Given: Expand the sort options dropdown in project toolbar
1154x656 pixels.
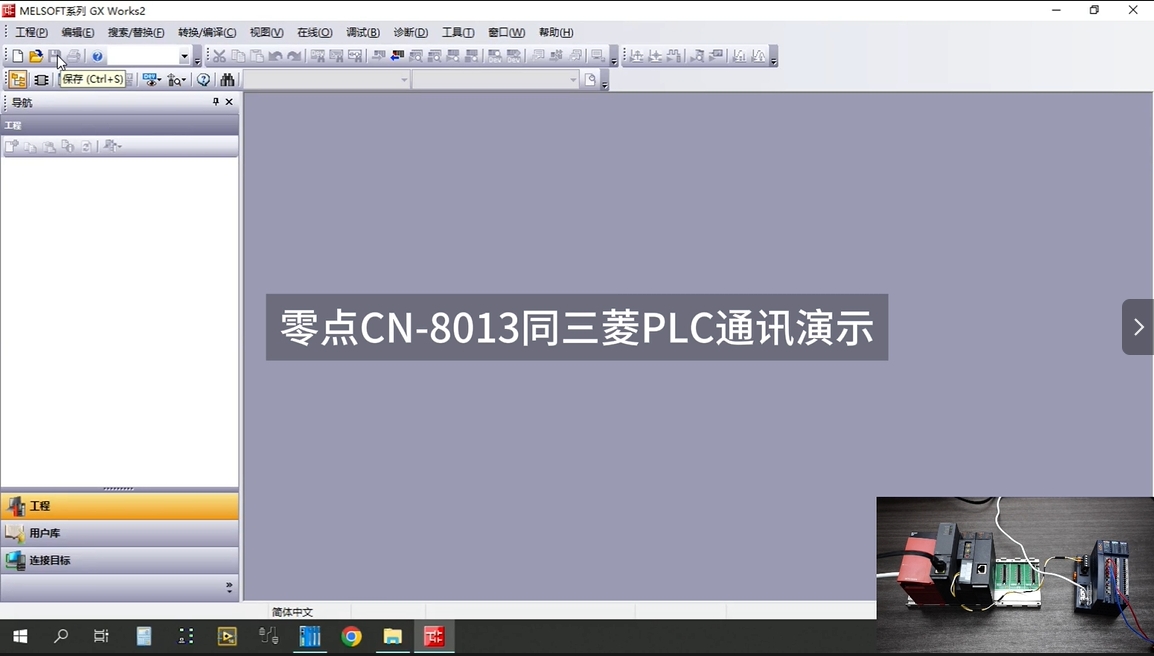Looking at the screenshot, I should pyautogui.click(x=112, y=147).
